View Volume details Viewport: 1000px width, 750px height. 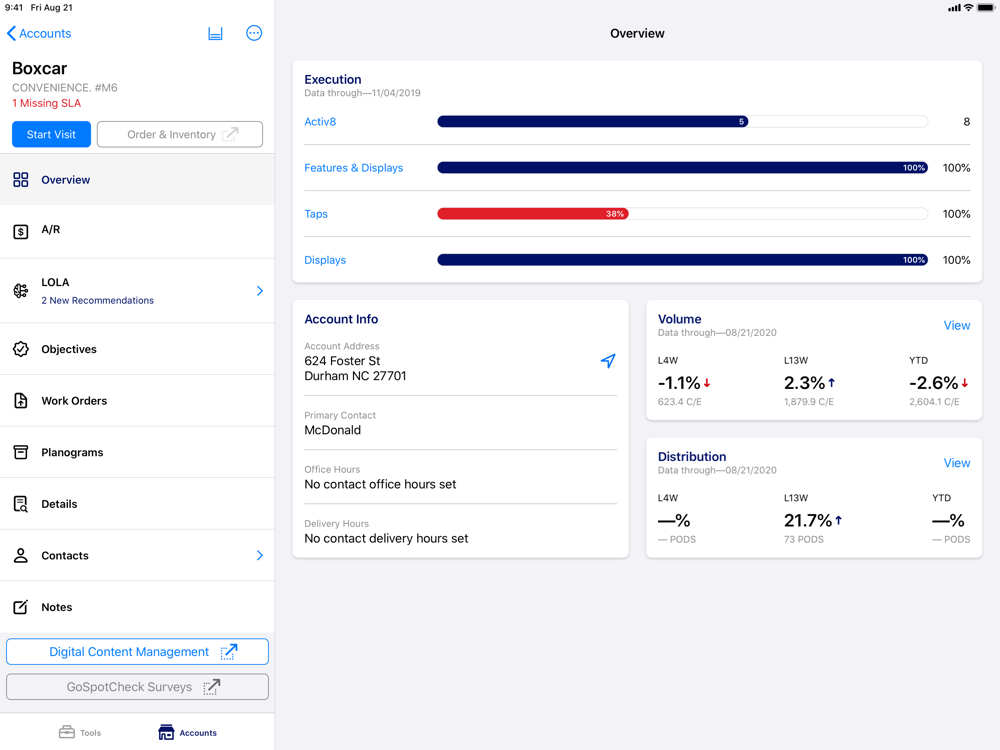point(957,325)
